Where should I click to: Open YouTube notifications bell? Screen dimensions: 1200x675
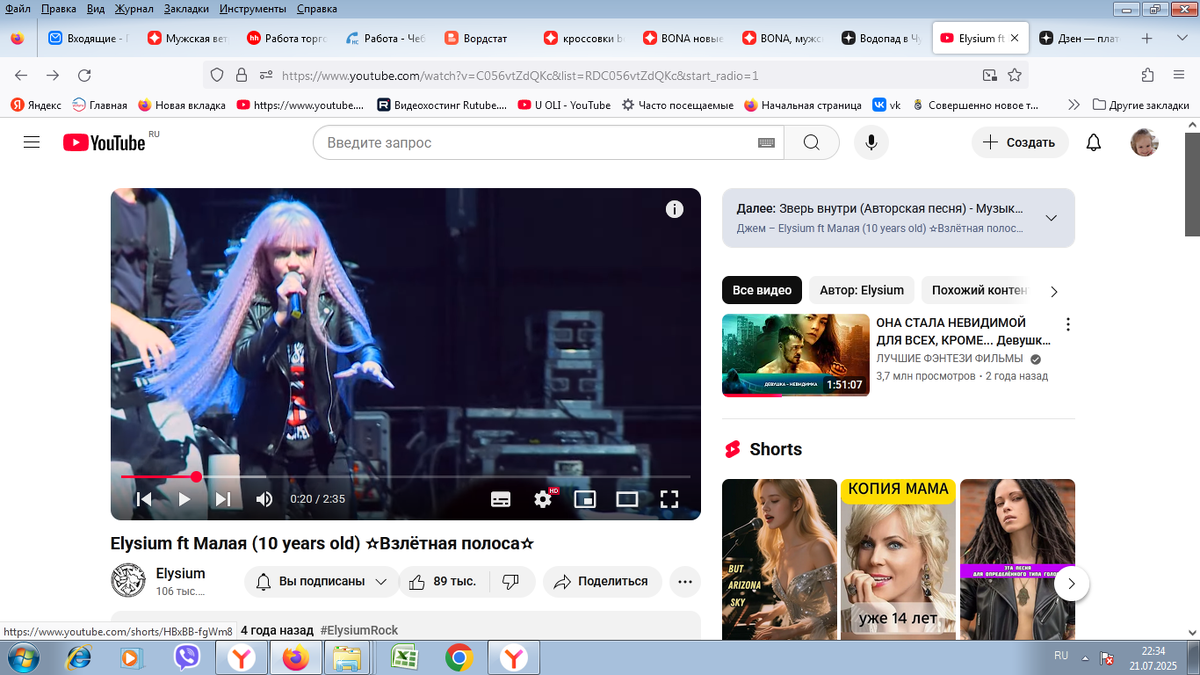(1094, 143)
